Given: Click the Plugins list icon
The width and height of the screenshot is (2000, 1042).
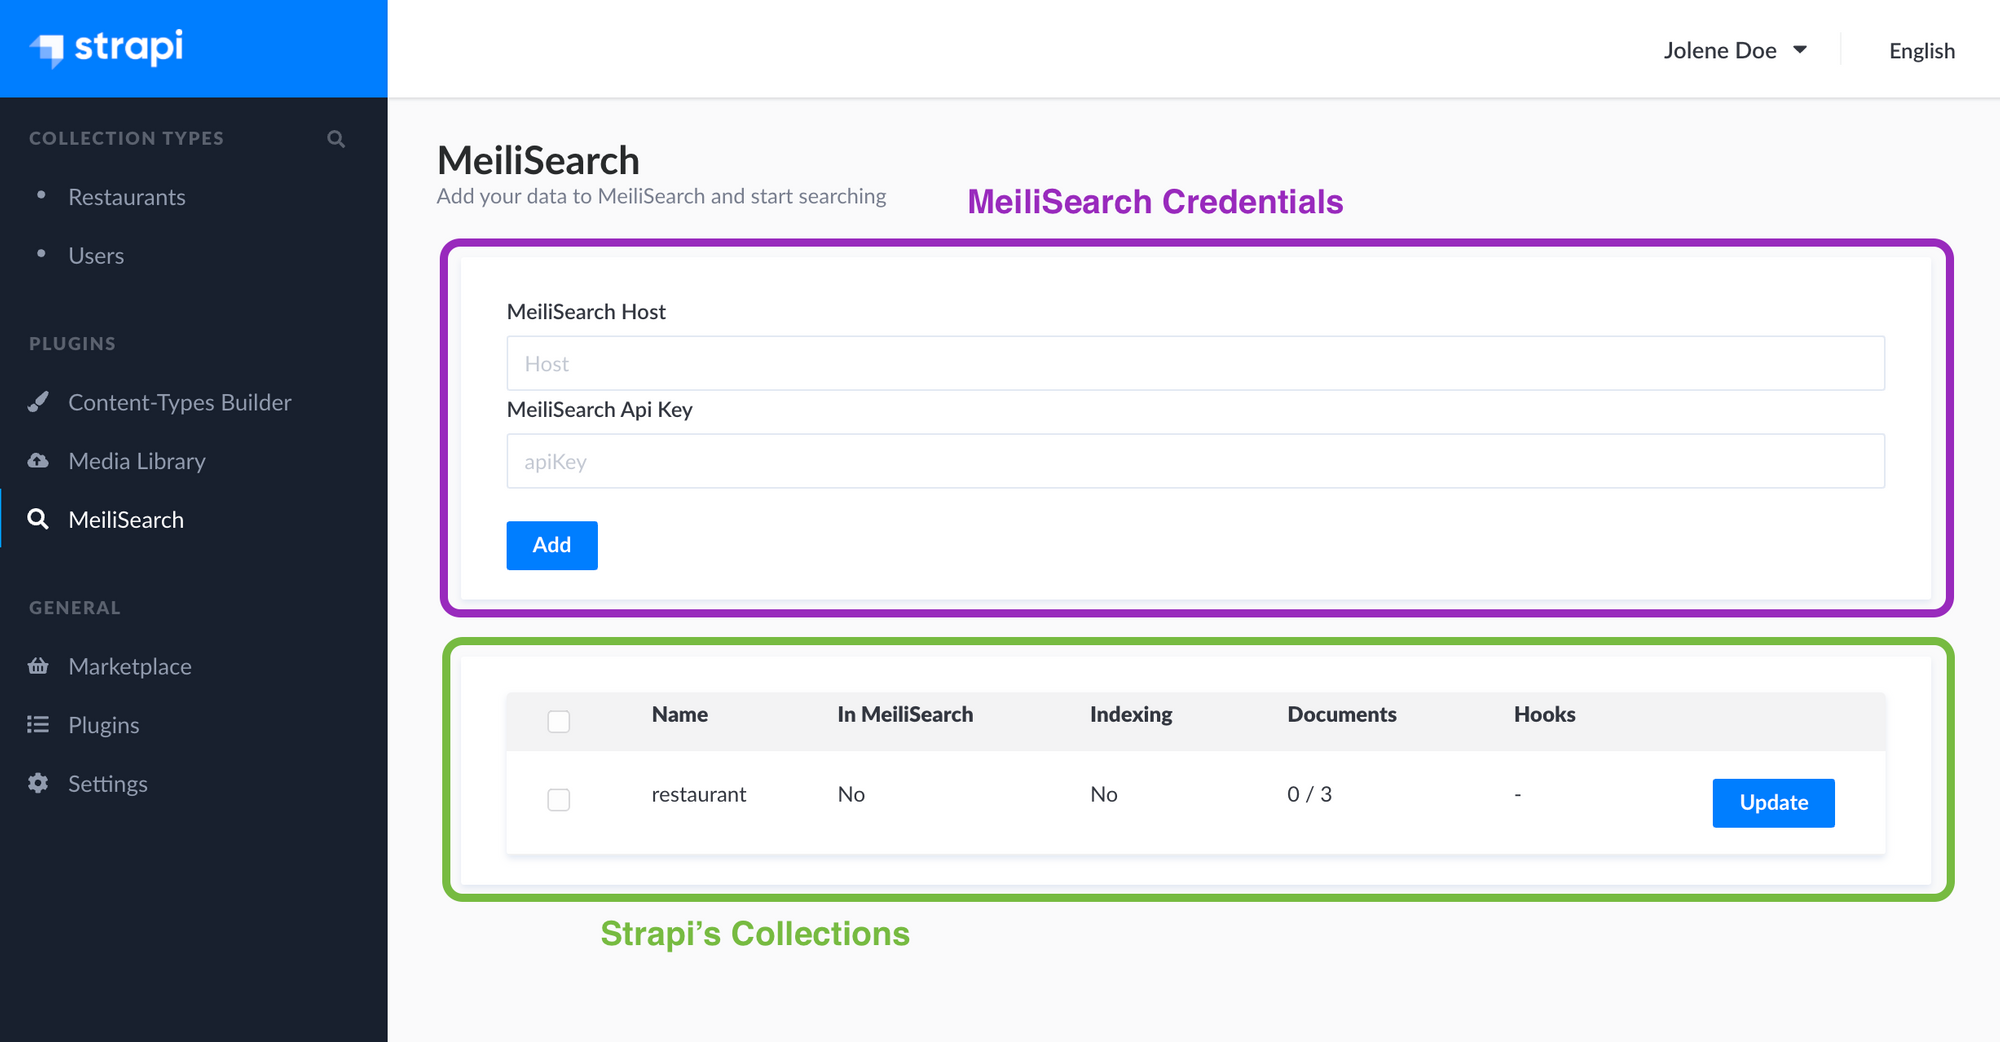Looking at the screenshot, I should pos(38,725).
